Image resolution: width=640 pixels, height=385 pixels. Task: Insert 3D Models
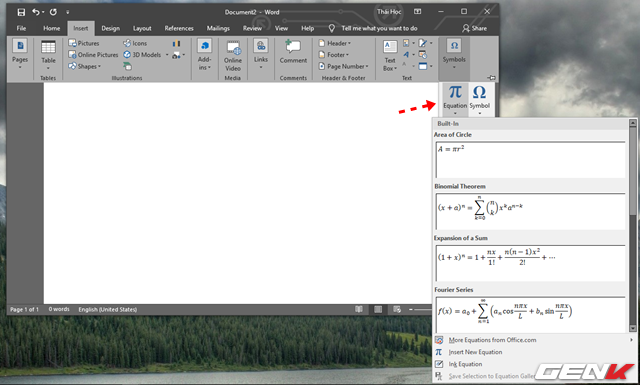point(142,54)
